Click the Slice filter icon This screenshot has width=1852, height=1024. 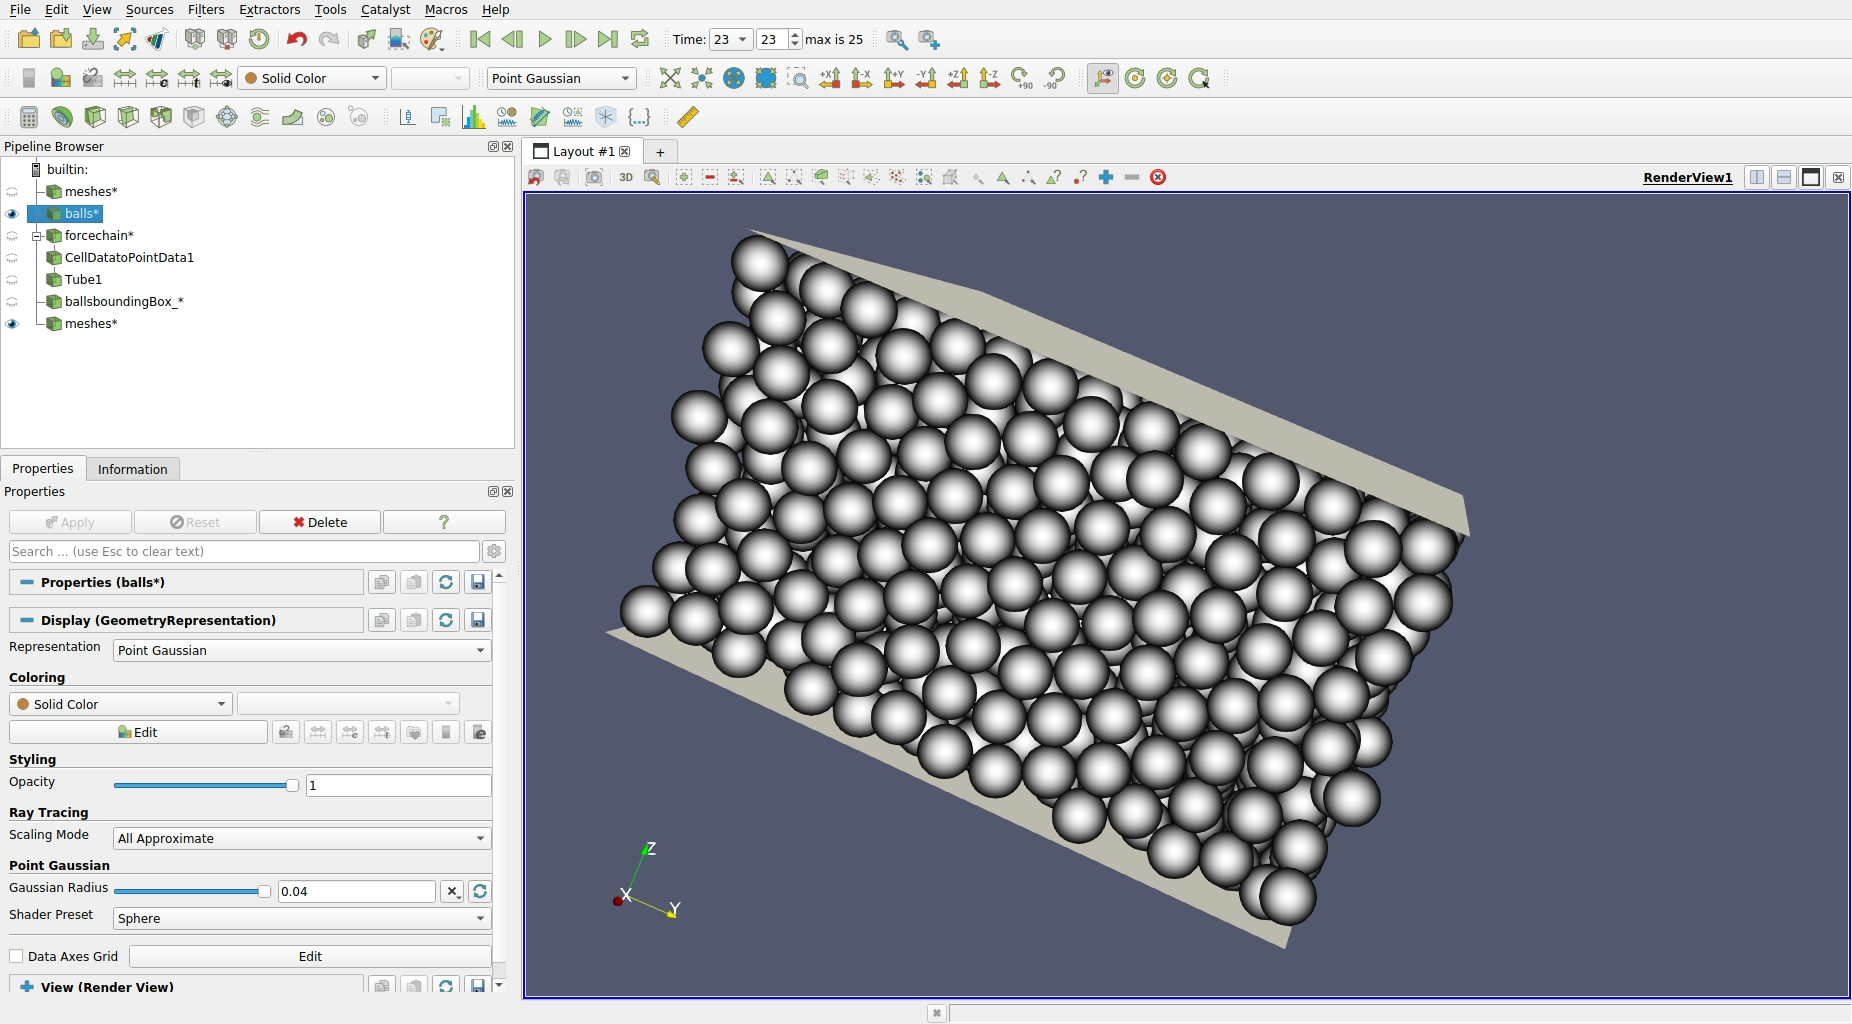click(128, 117)
